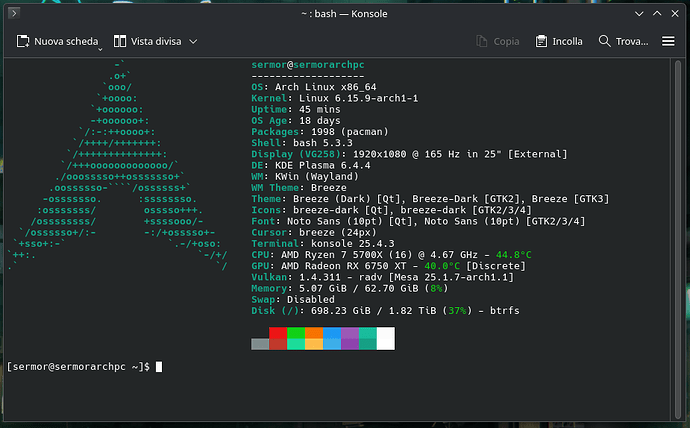Image resolution: width=690 pixels, height=428 pixels.
Task: Click the Nuova scheda new tab icon
Action: pyautogui.click(x=23, y=41)
